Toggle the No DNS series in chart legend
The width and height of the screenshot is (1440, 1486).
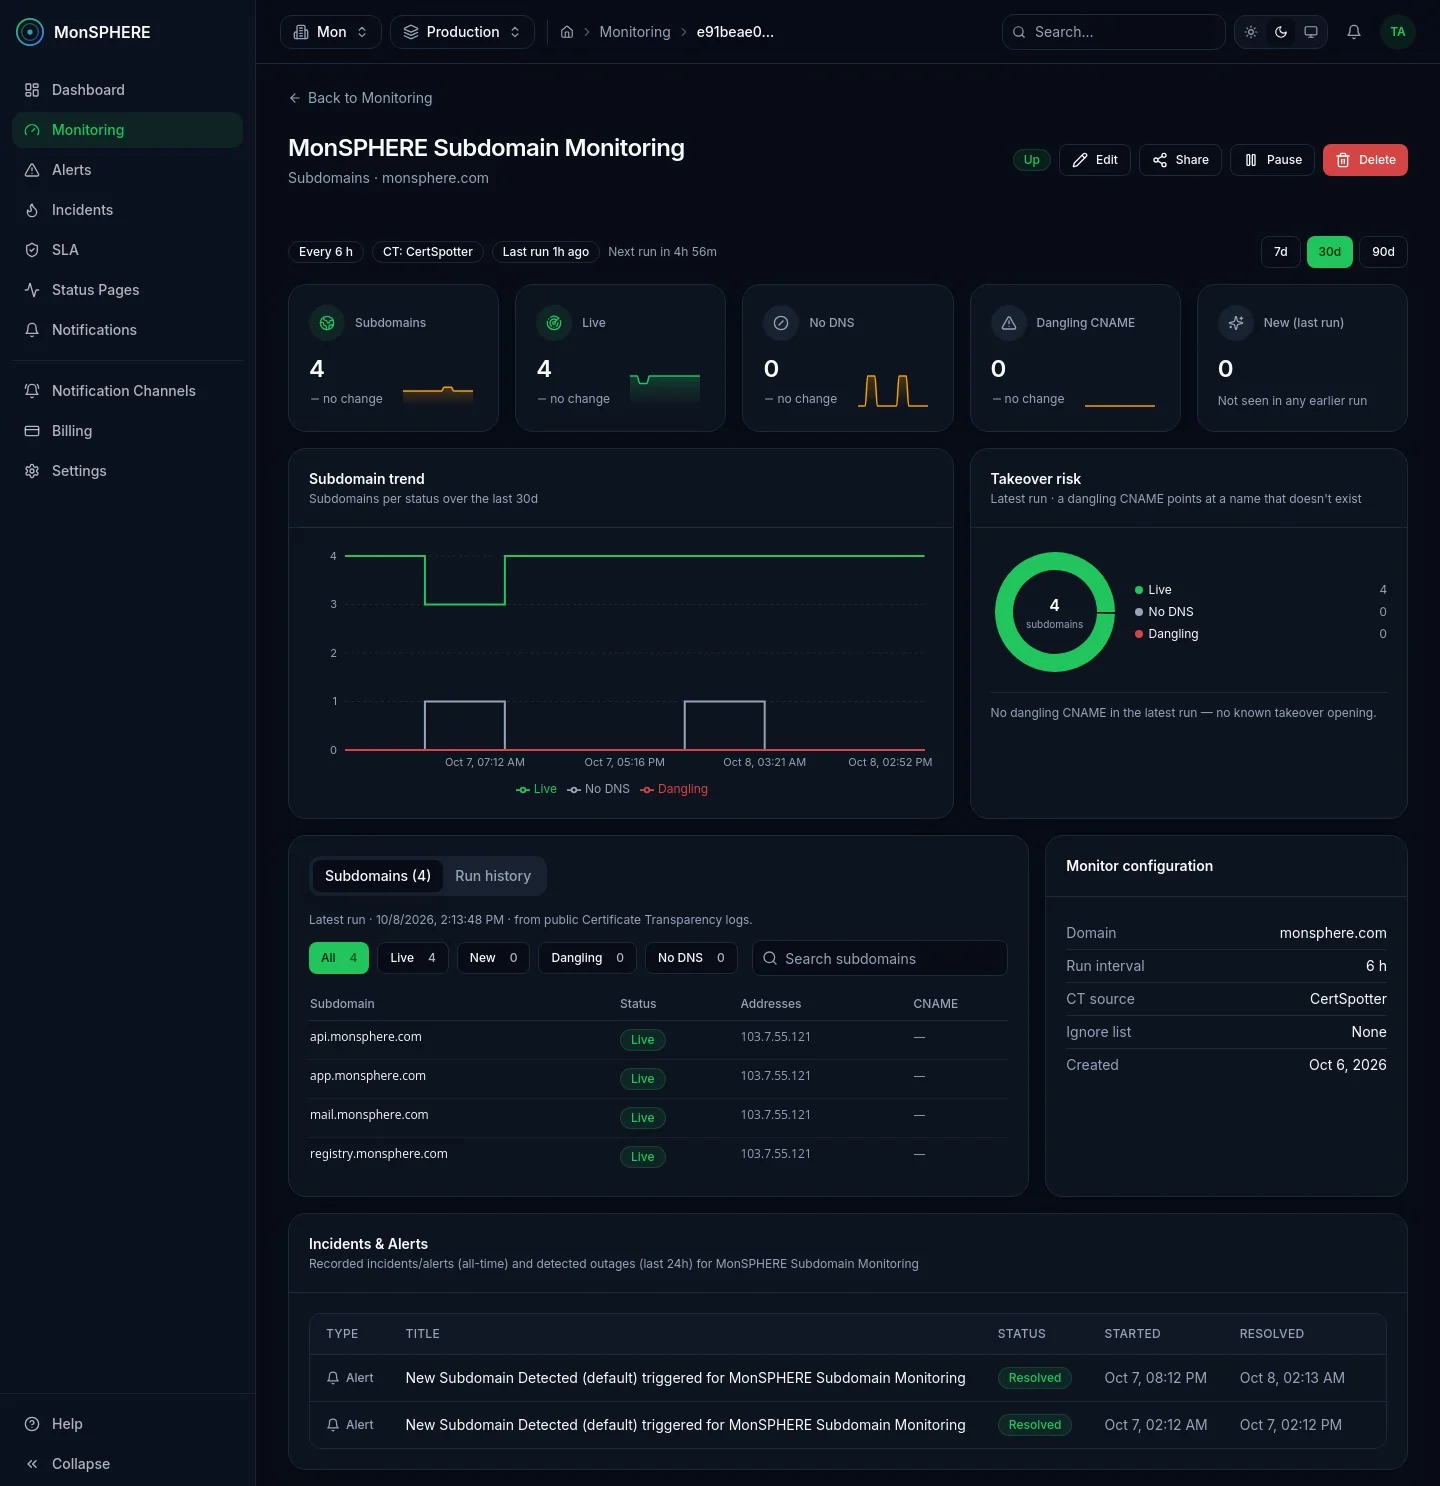tap(598, 789)
